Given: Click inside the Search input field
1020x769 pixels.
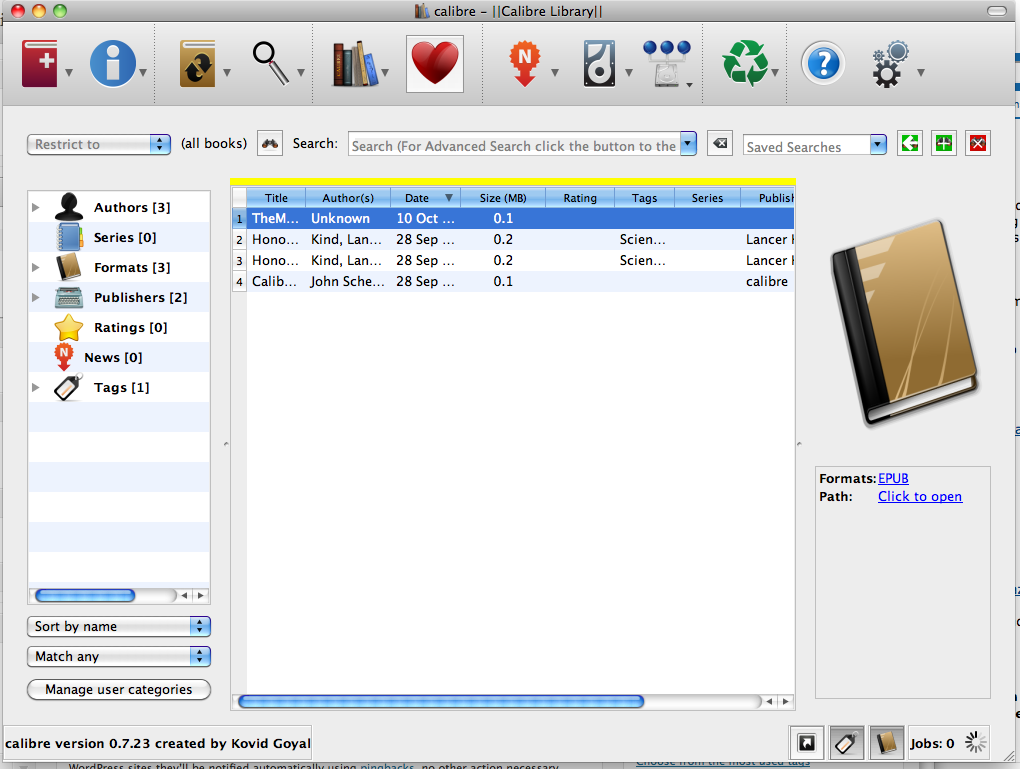Looking at the screenshot, I should (515, 146).
